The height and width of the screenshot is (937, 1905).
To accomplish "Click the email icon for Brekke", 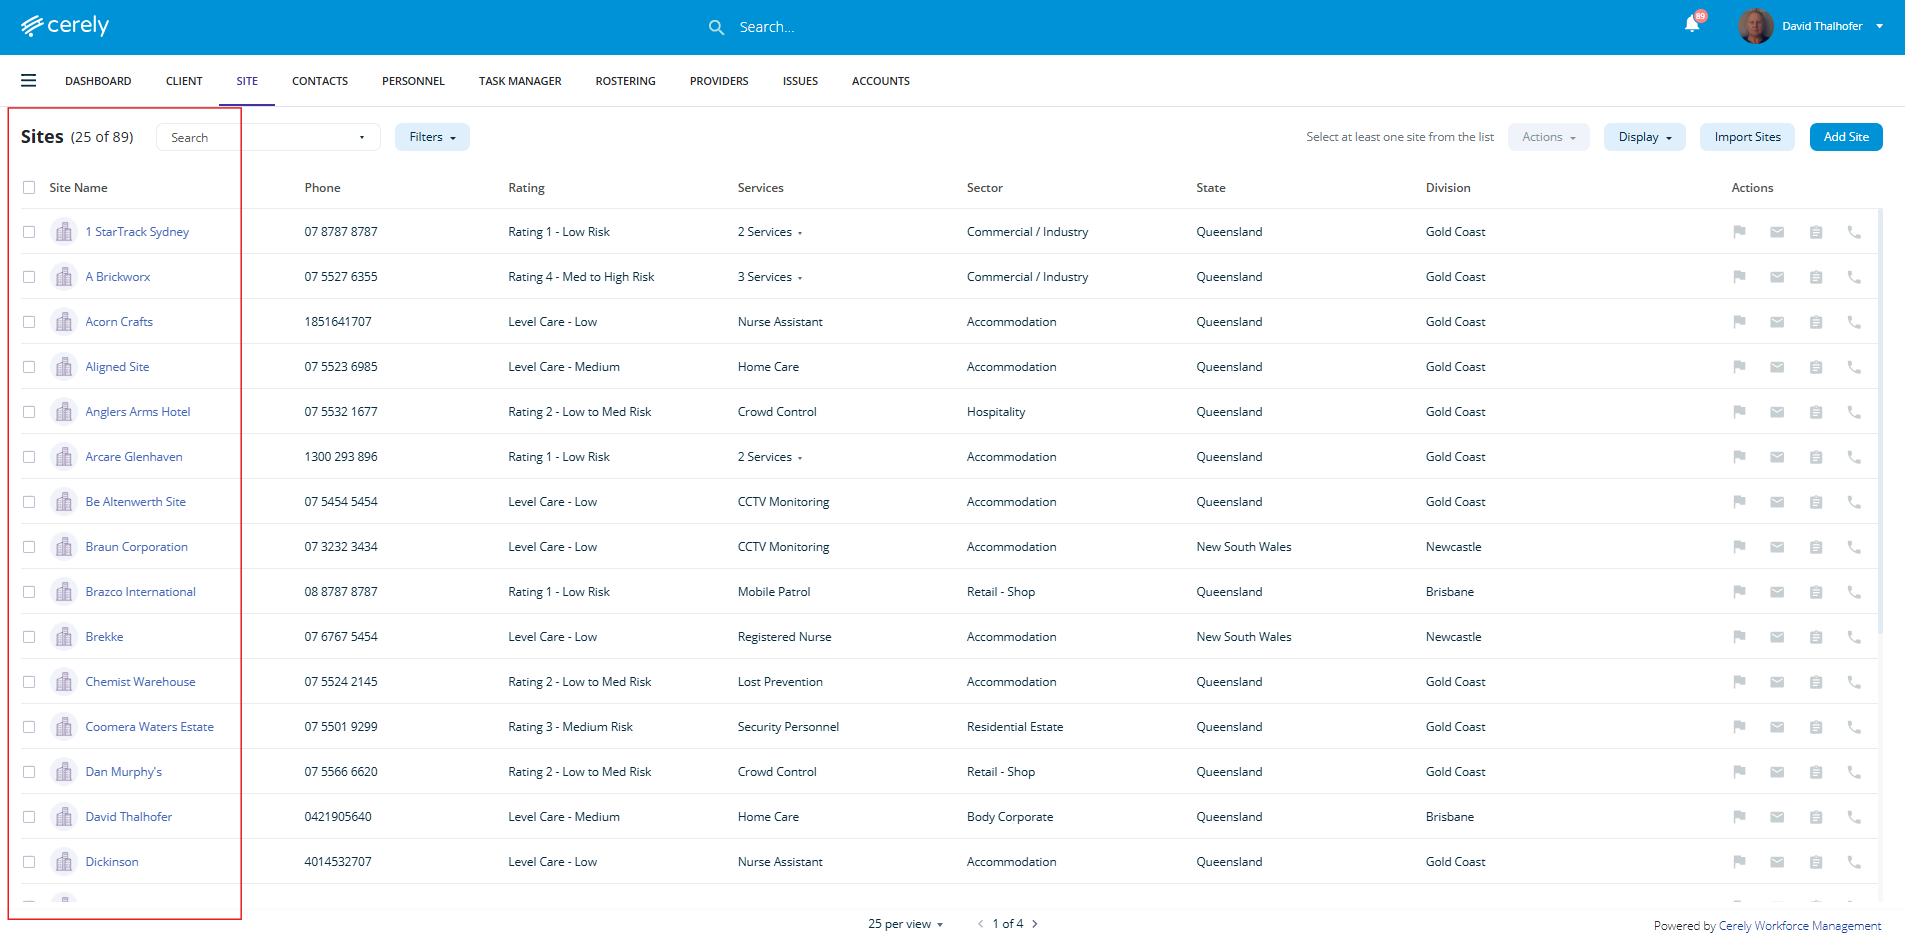I will pos(1777,637).
